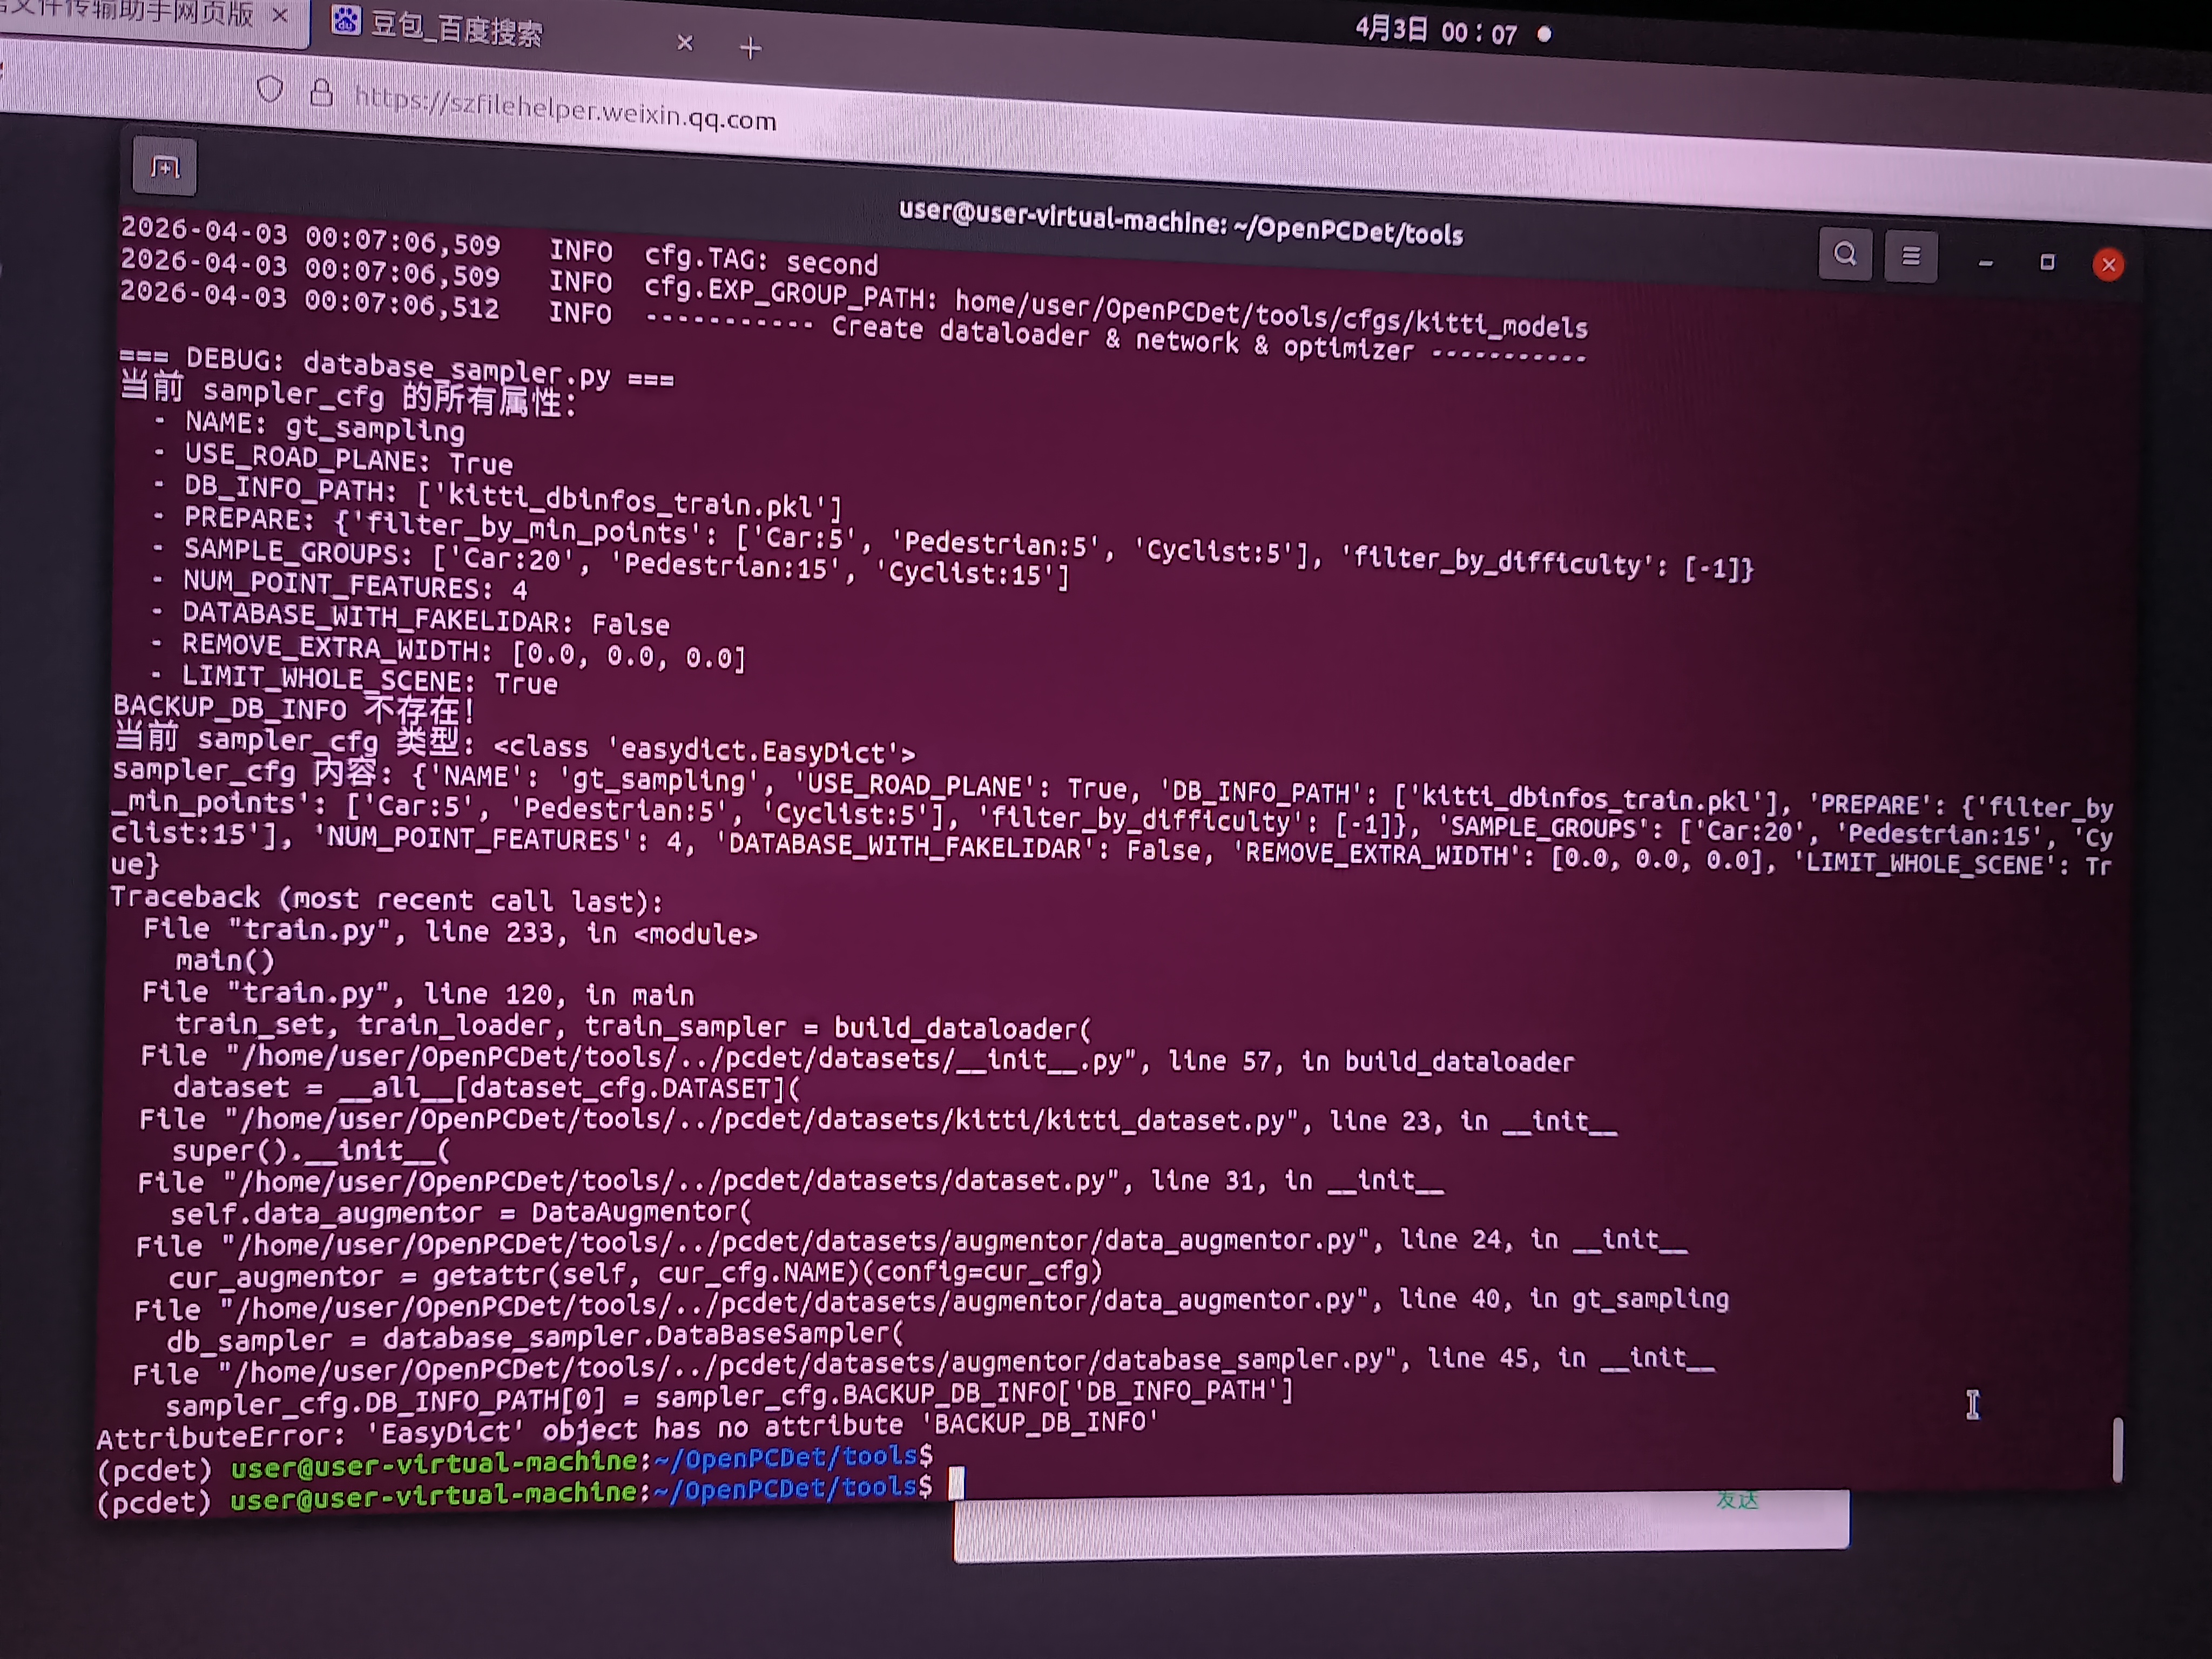Click the terminal vertical scrollbar

coord(2117,1448)
